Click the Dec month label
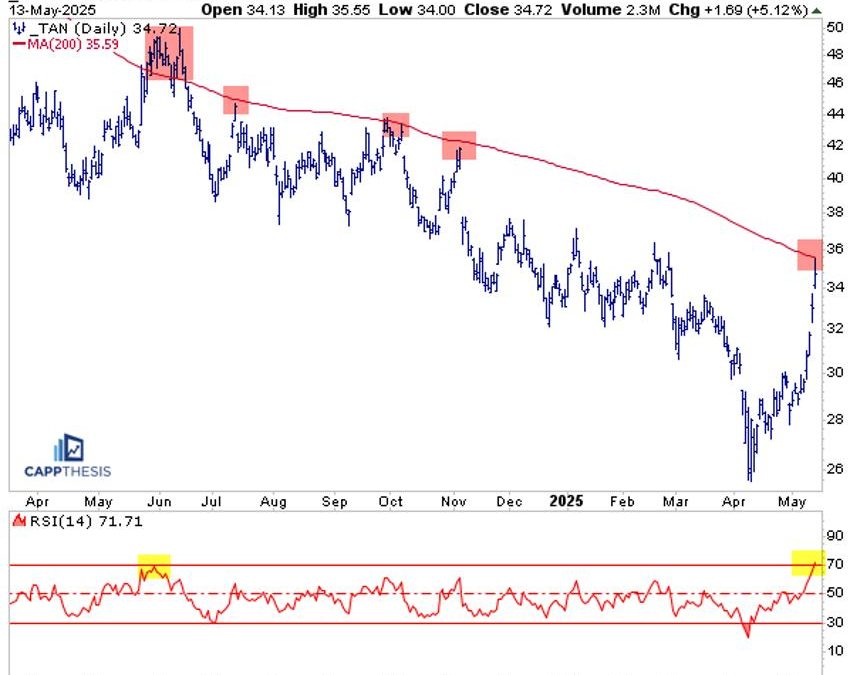 509,502
